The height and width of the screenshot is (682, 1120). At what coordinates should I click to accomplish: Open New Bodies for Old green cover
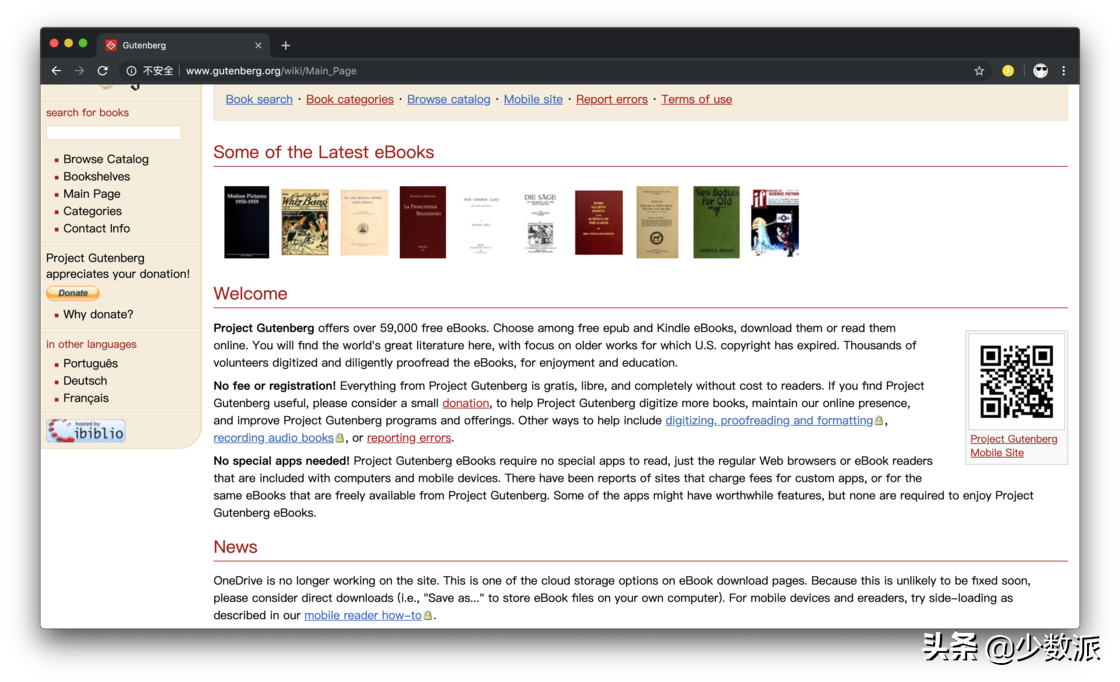(x=716, y=222)
